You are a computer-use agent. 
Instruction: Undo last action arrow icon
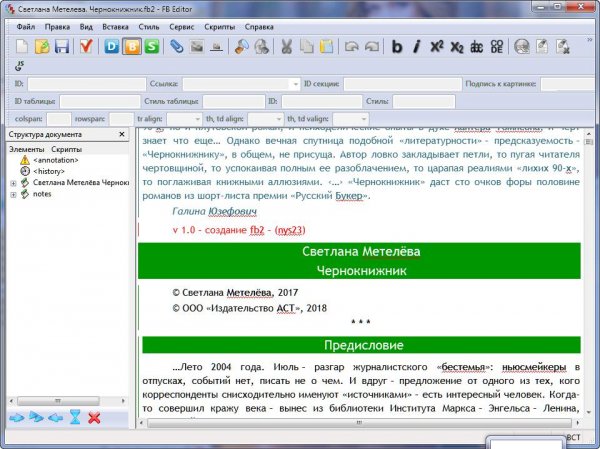(x=352, y=47)
